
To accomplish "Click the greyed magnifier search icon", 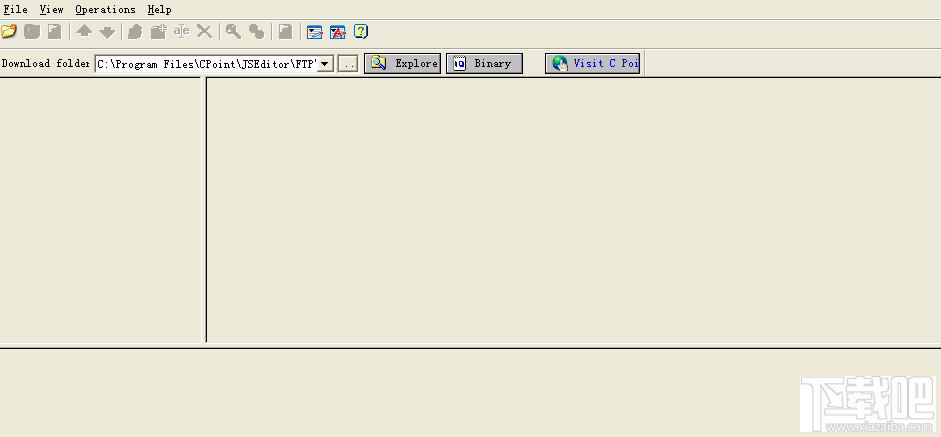I will click(x=233, y=31).
